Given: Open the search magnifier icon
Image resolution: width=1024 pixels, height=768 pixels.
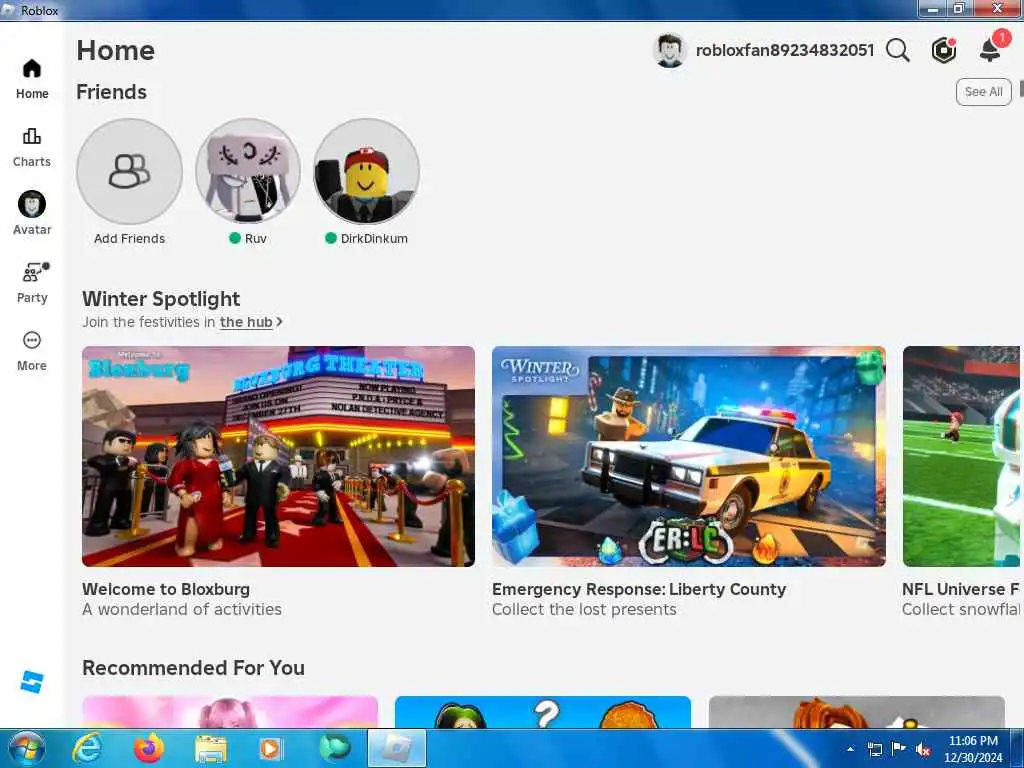Looking at the screenshot, I should tap(898, 50).
